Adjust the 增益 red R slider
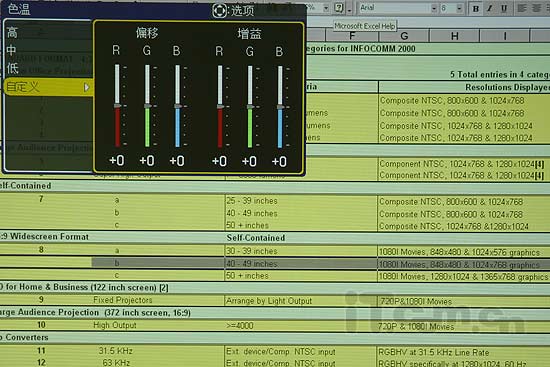550x367 pixels. [x=220, y=107]
